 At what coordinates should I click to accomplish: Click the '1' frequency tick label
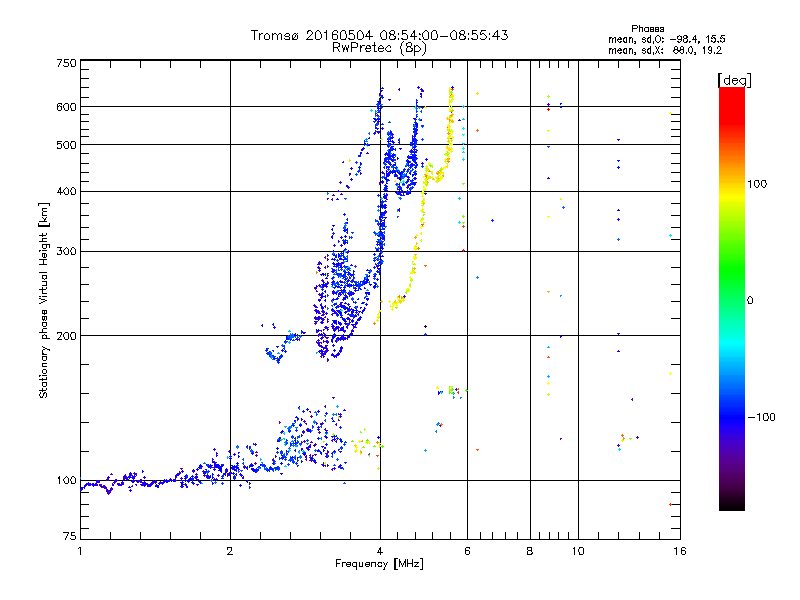80,551
